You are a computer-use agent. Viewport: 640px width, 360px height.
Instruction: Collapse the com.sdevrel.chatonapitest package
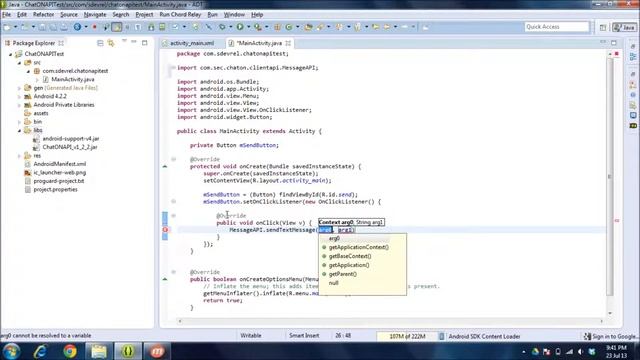tap(28, 71)
